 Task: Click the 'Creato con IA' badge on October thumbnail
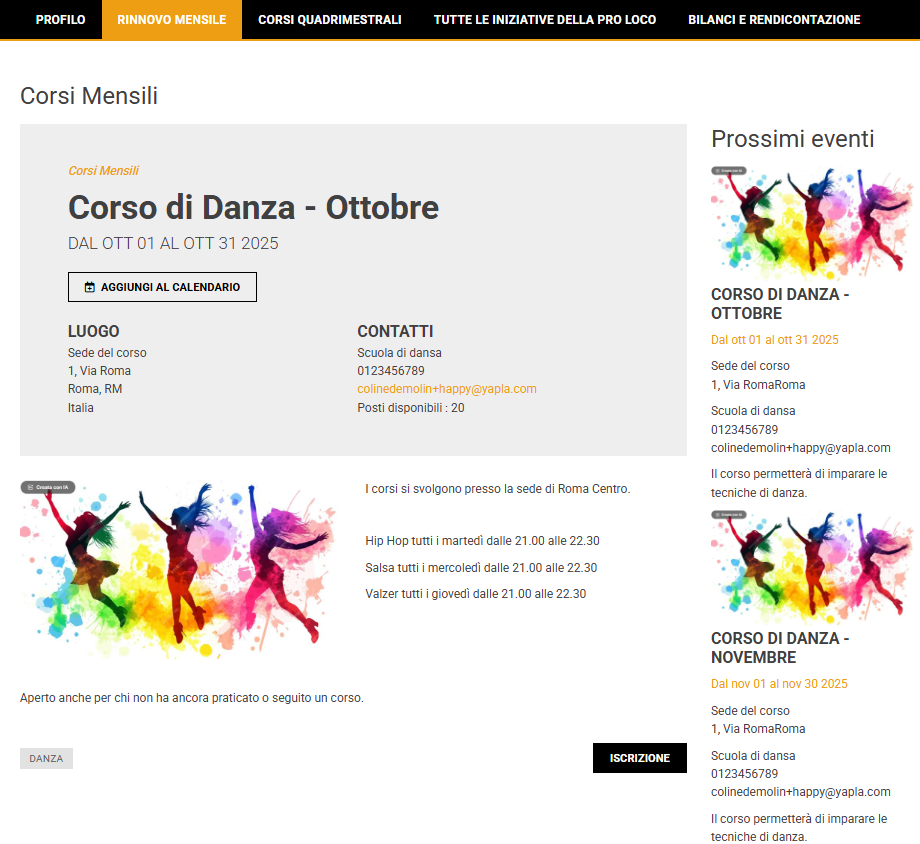(x=729, y=171)
